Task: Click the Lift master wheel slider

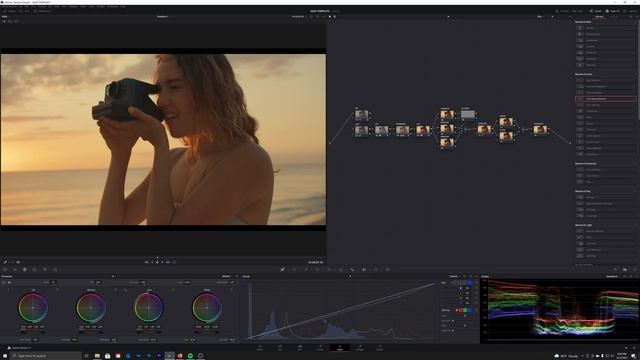Action: pyautogui.click(x=33, y=332)
